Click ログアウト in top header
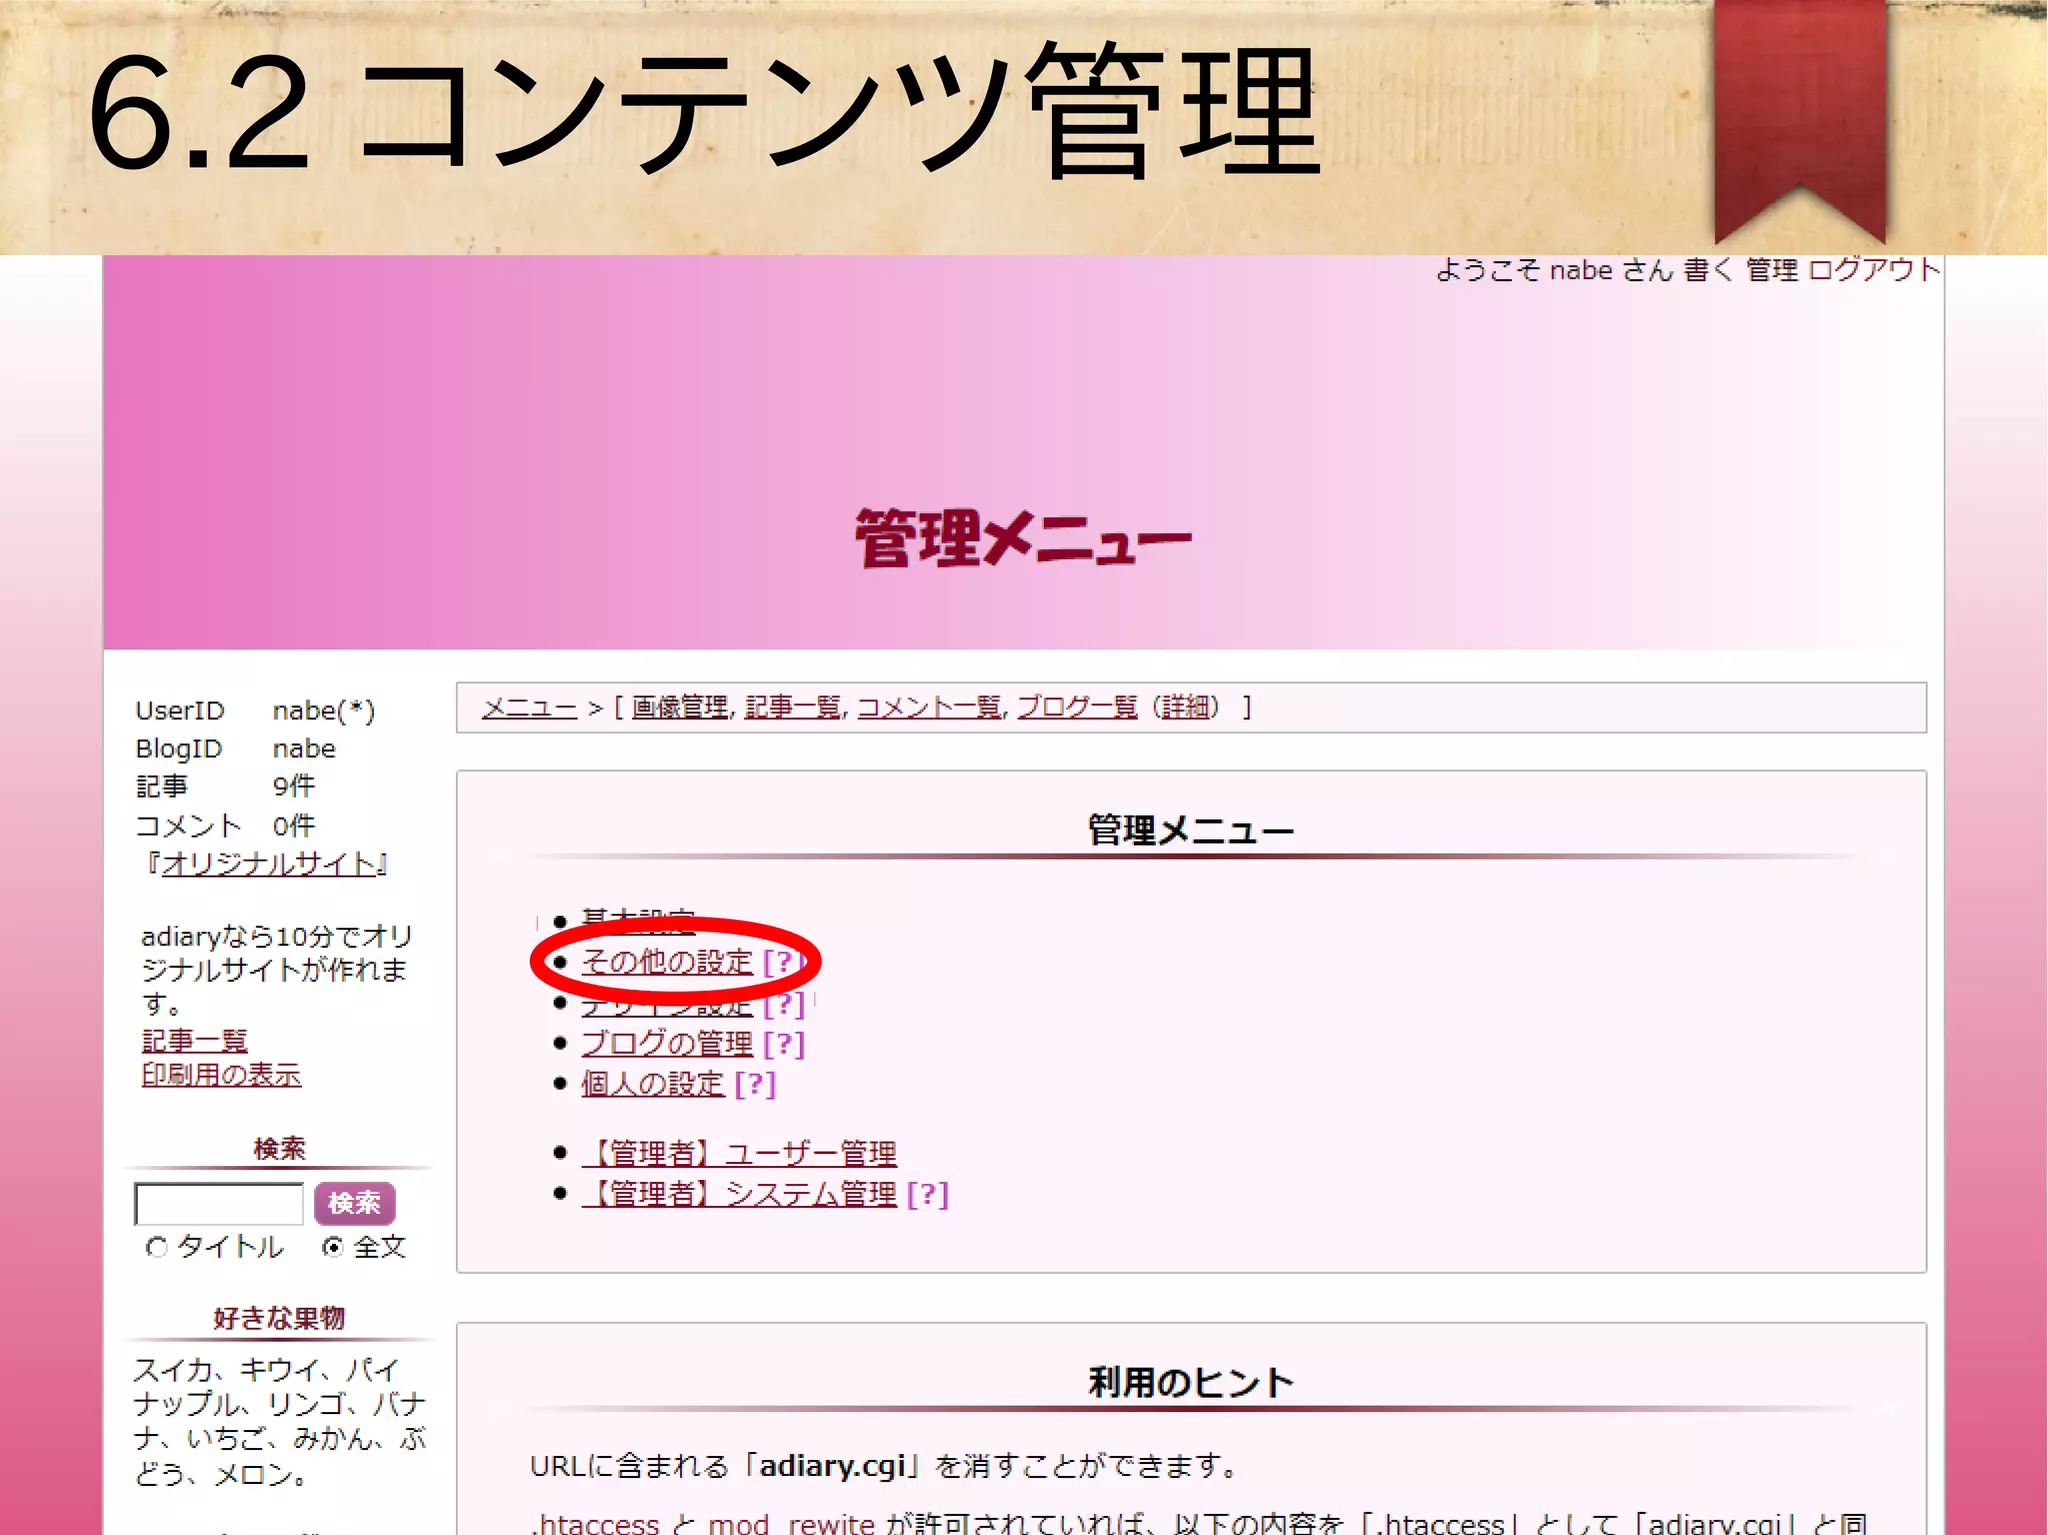This screenshot has height=1535, width=2048. 1874,270
